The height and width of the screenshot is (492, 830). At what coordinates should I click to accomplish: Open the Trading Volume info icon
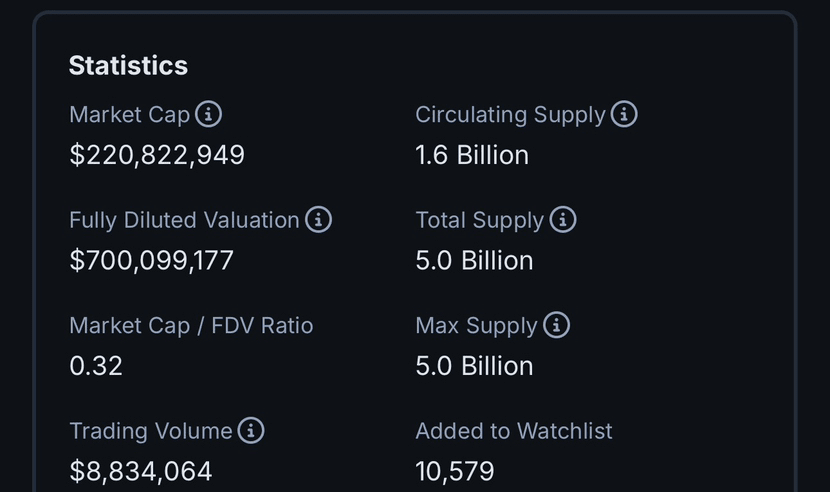[x=251, y=431]
